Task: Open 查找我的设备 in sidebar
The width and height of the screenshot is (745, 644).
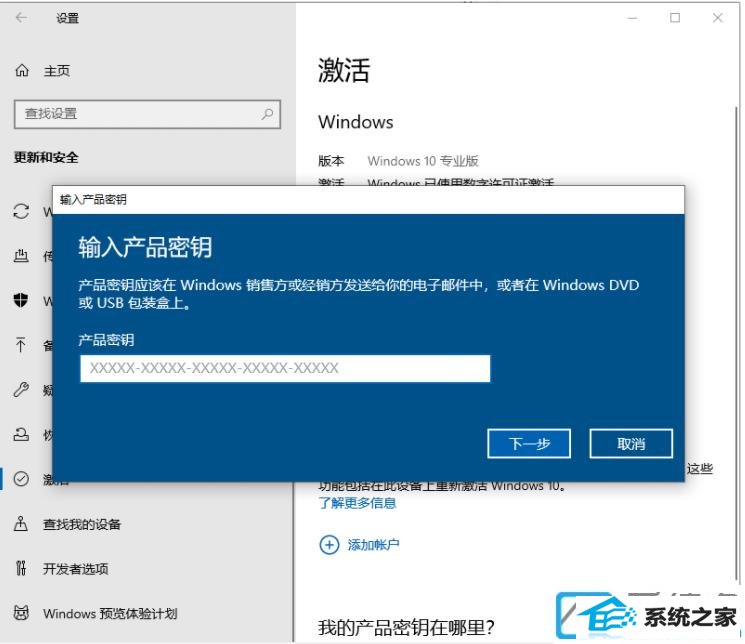Action: [x=82, y=524]
